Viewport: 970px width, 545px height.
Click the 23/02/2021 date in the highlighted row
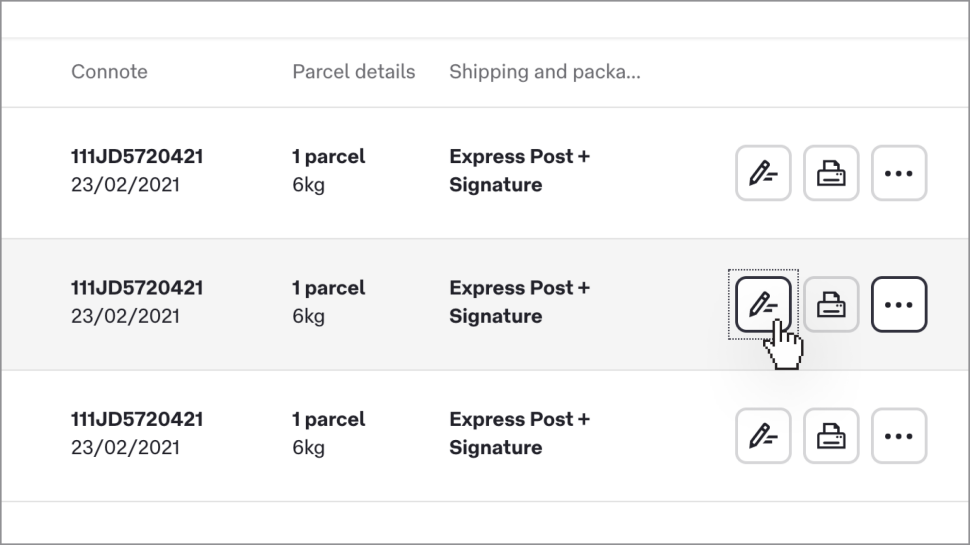tap(125, 316)
